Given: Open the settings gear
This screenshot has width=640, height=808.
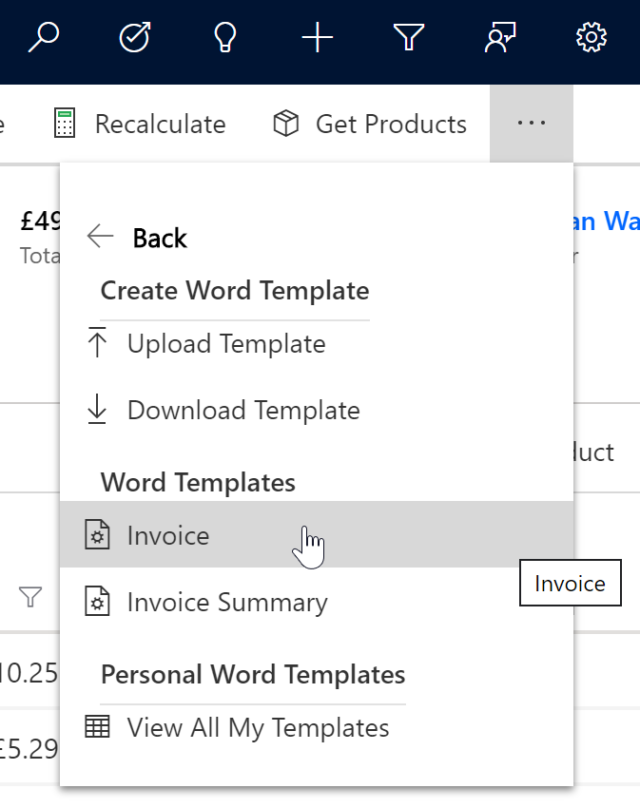Looking at the screenshot, I should pos(590,37).
